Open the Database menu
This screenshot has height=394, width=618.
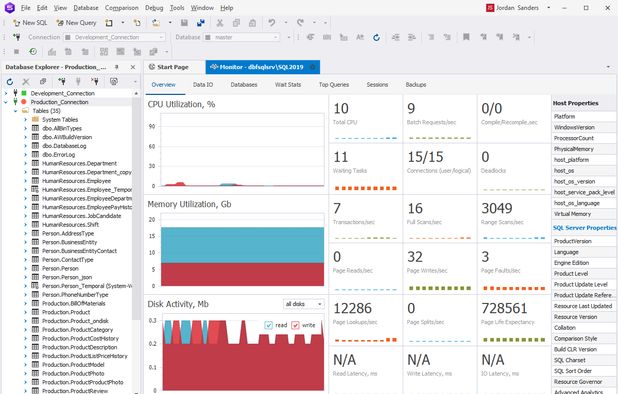tap(86, 8)
